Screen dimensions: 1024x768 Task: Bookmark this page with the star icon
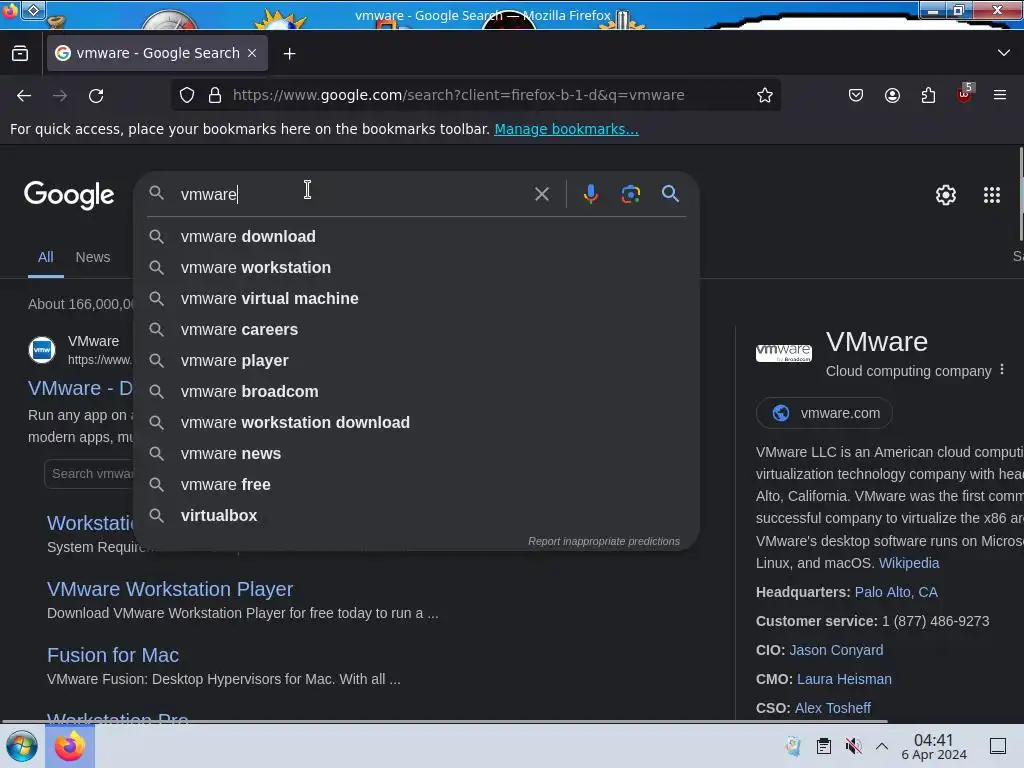[x=765, y=95]
